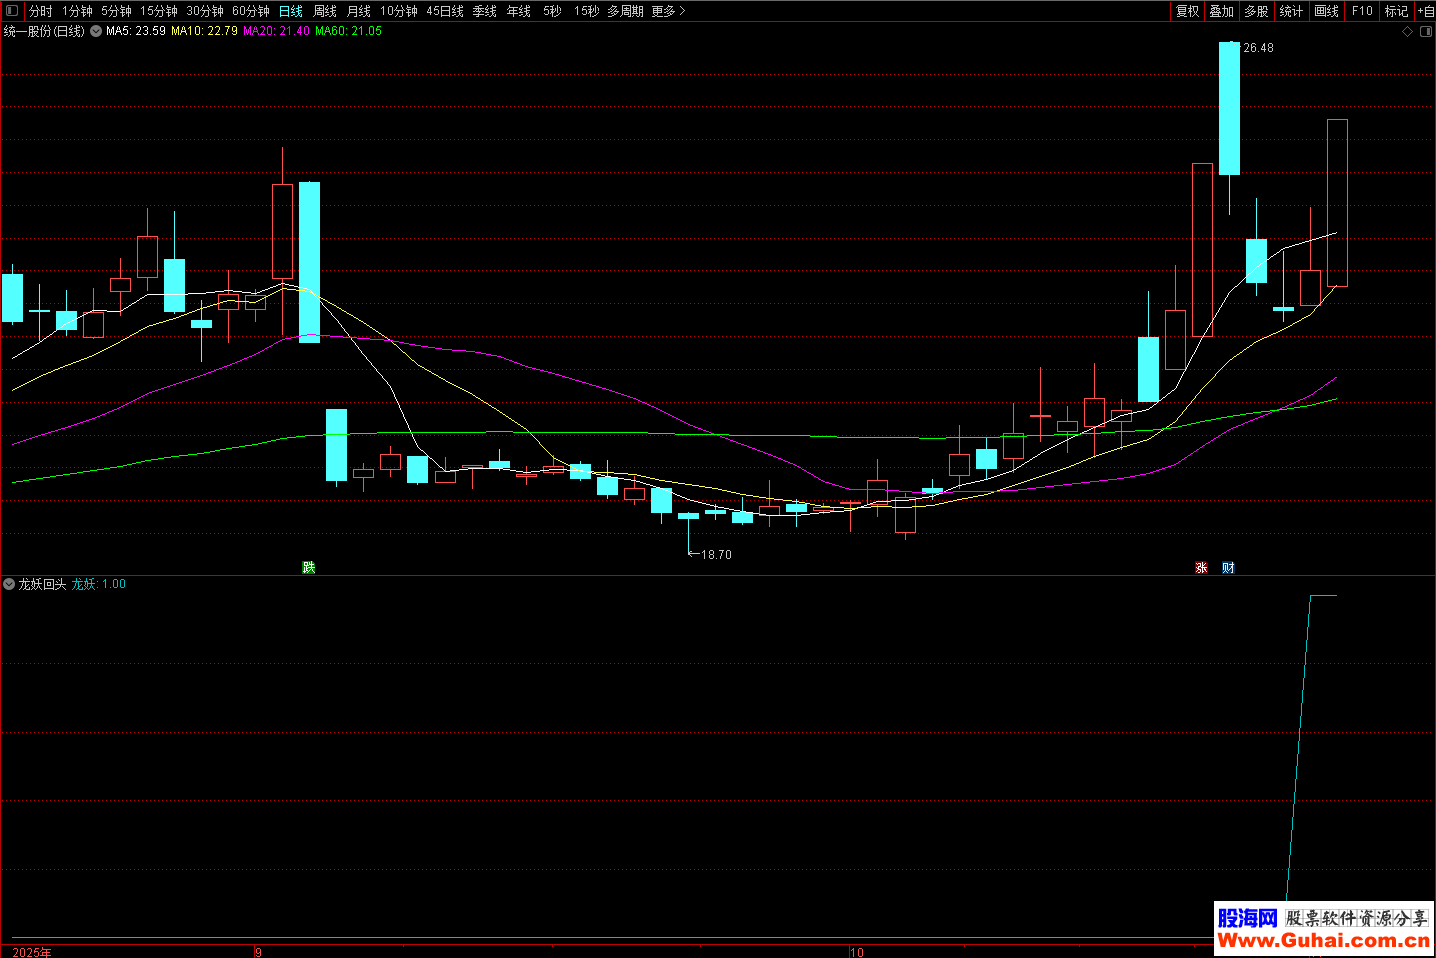This screenshot has height=958, width=1436.
Task: Click the blue 财 marker icon
Action: (x=1228, y=568)
